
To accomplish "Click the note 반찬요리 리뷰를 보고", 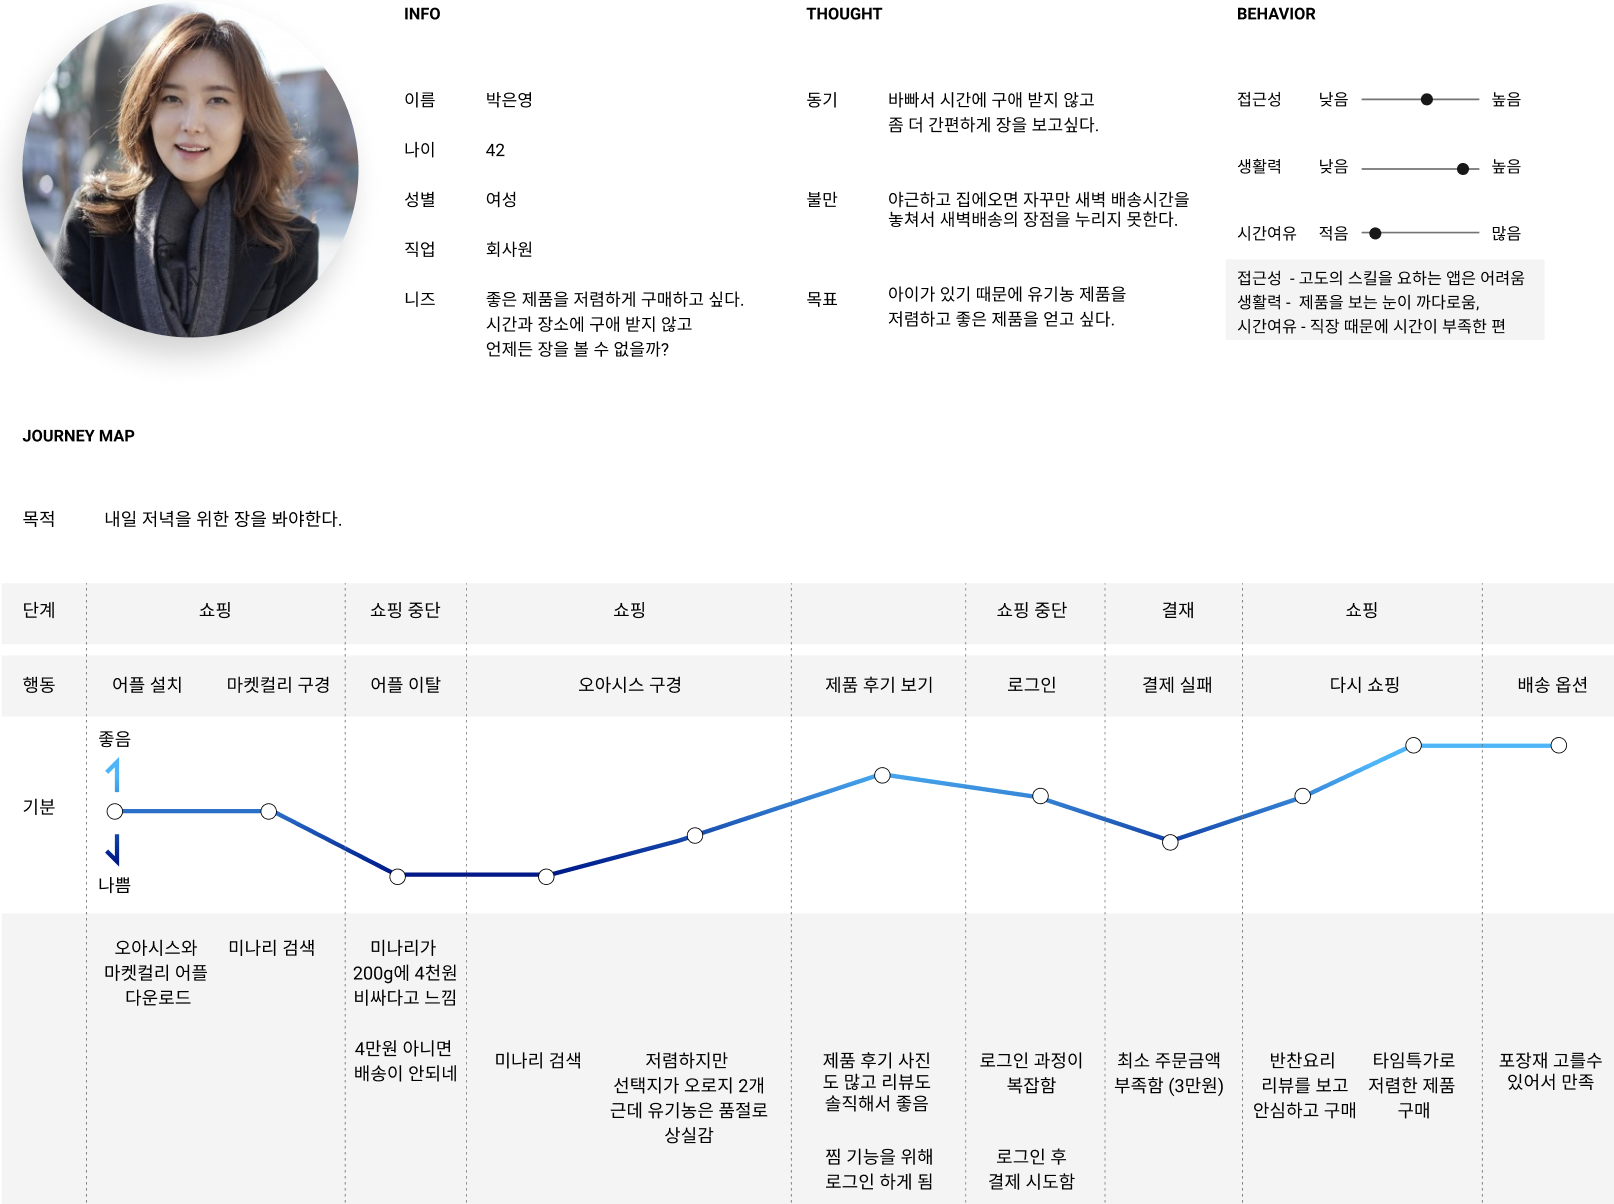I will 1303,1085.
